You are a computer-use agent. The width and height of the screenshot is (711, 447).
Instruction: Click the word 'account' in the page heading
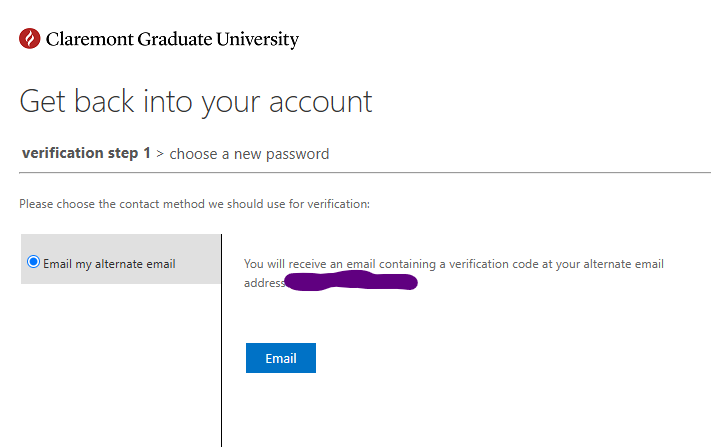click(x=321, y=102)
